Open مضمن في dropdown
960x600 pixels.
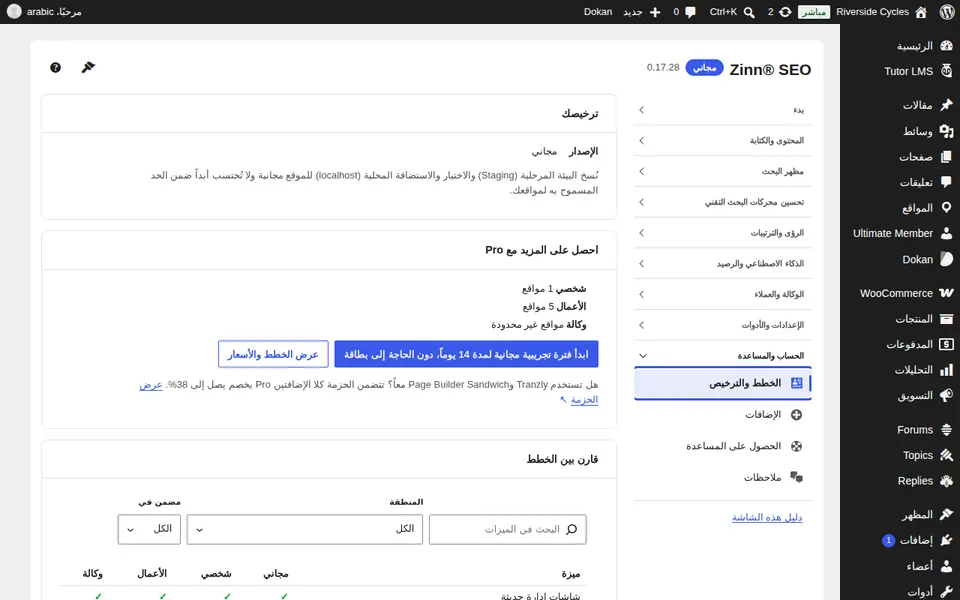click(x=149, y=529)
